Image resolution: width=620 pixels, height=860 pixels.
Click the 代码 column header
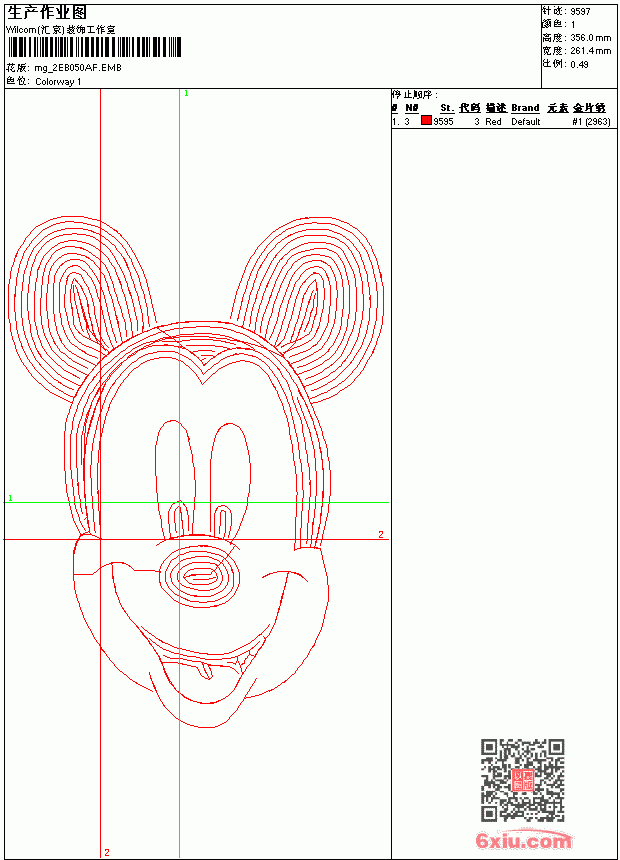pos(470,108)
